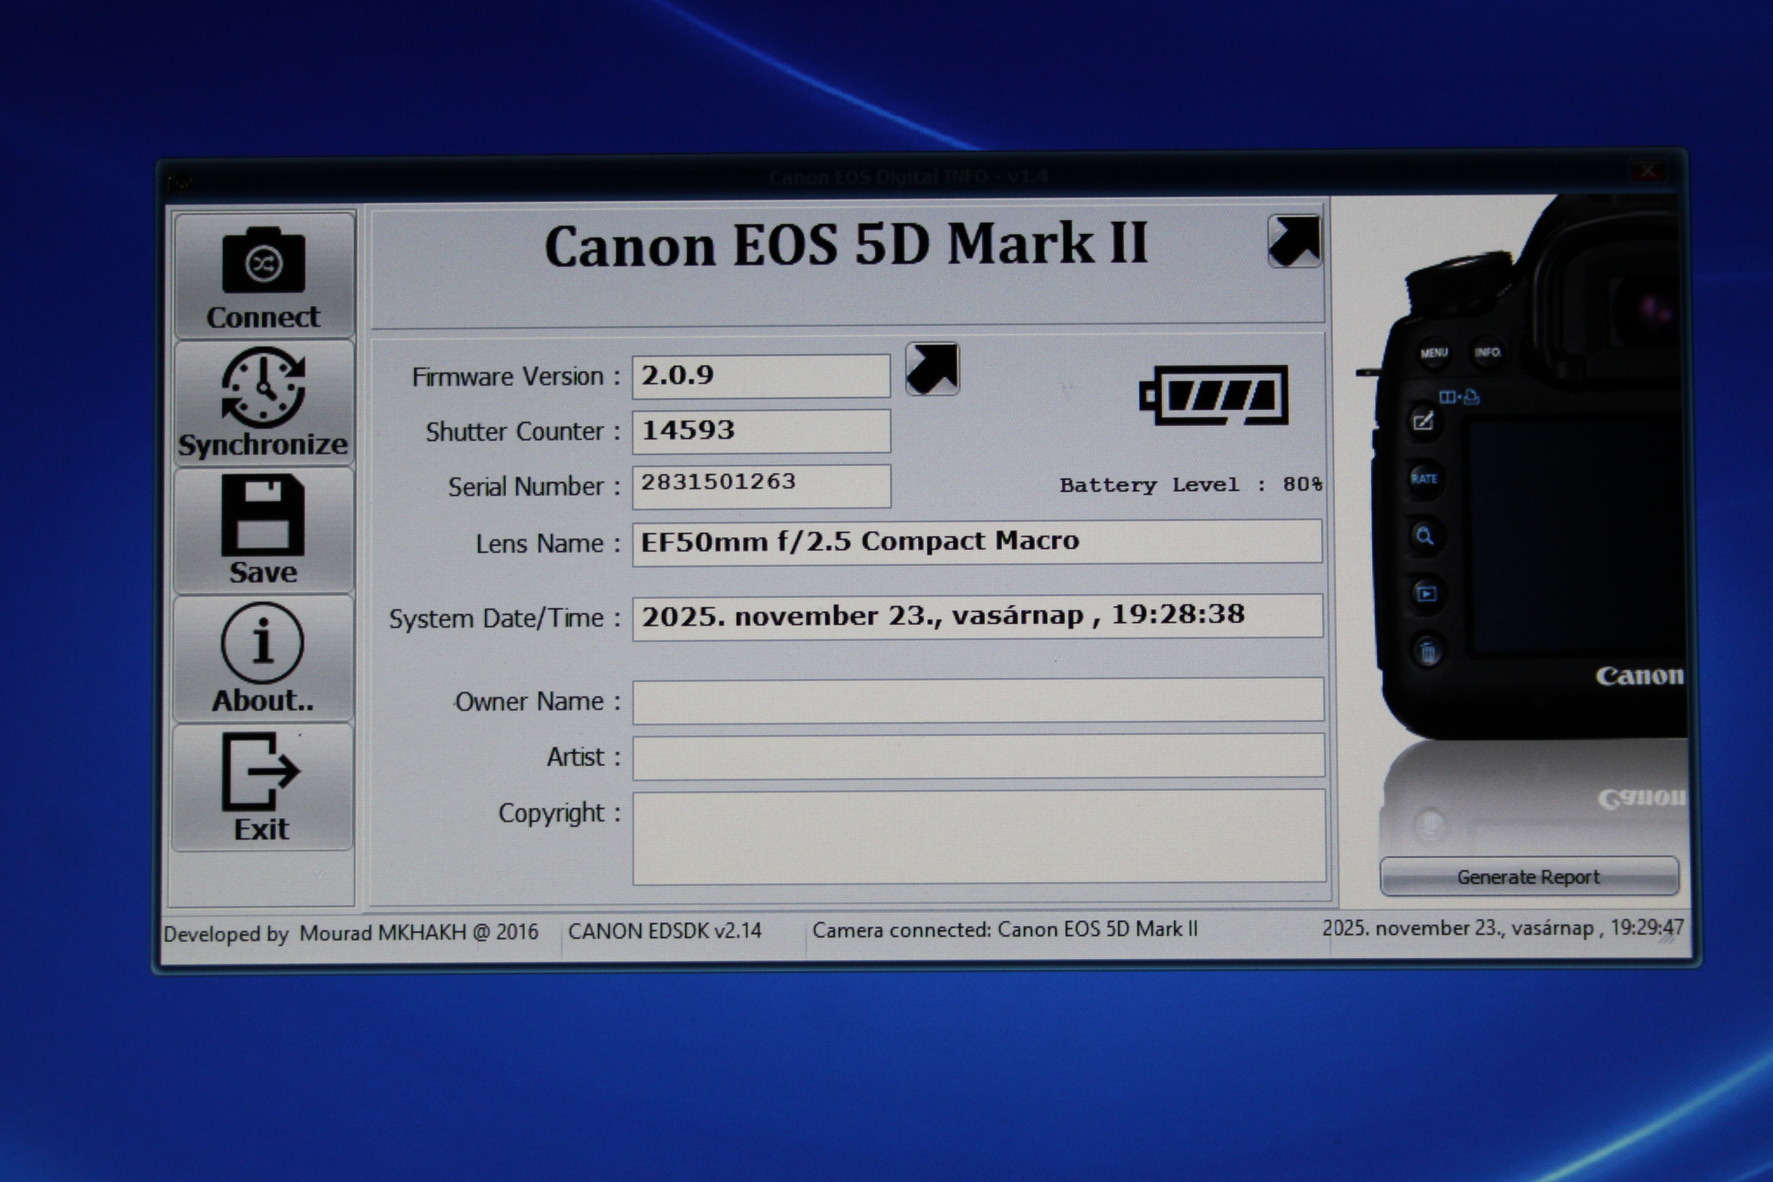Click the Connect camera button
The height and width of the screenshot is (1182, 1773).
pyautogui.click(x=264, y=275)
